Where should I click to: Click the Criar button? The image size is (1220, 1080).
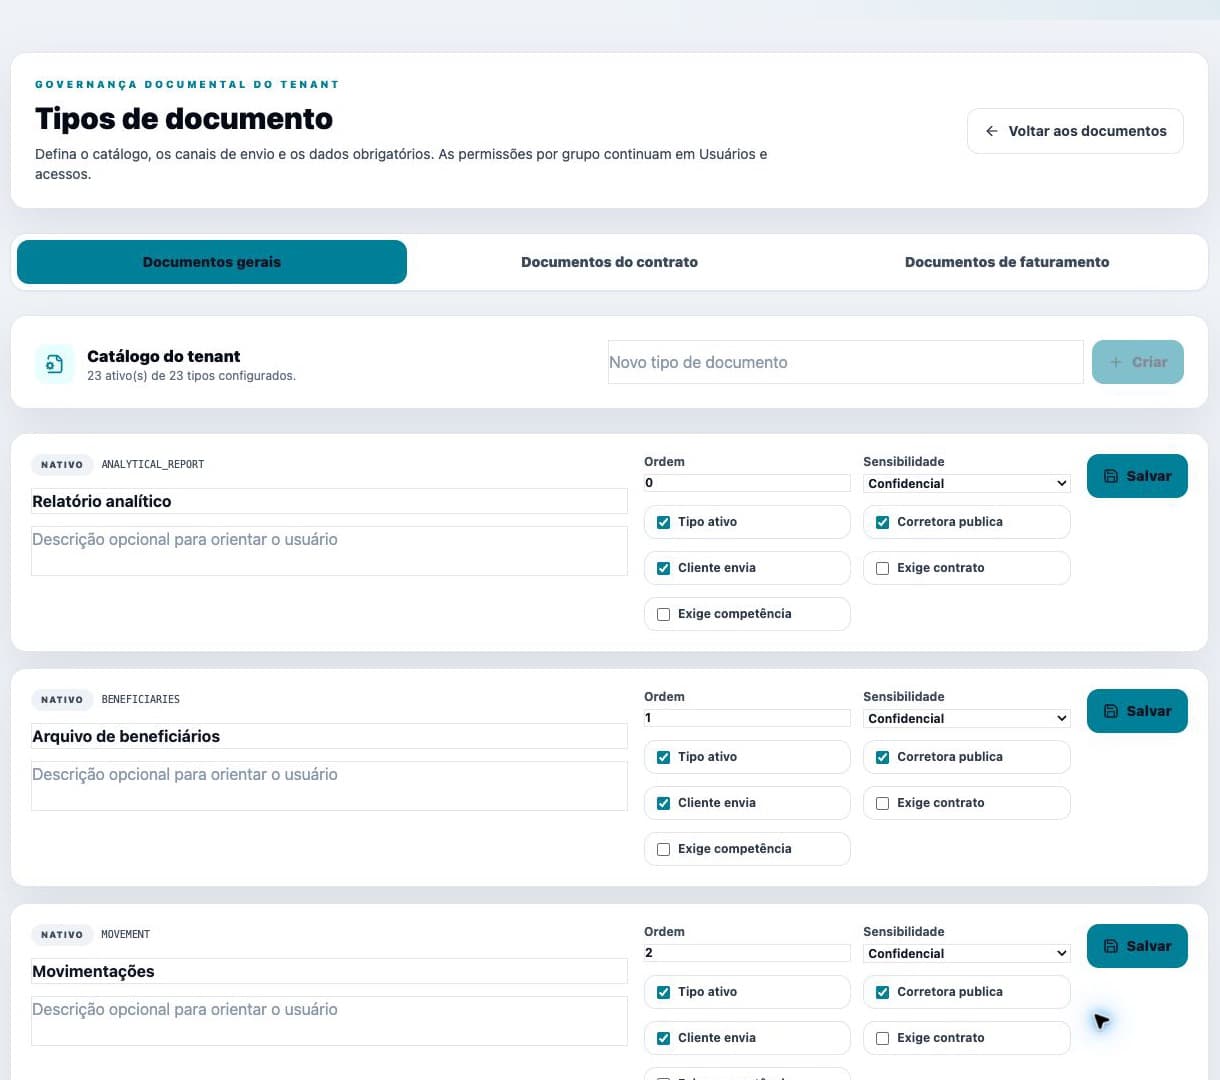[x=1138, y=362]
